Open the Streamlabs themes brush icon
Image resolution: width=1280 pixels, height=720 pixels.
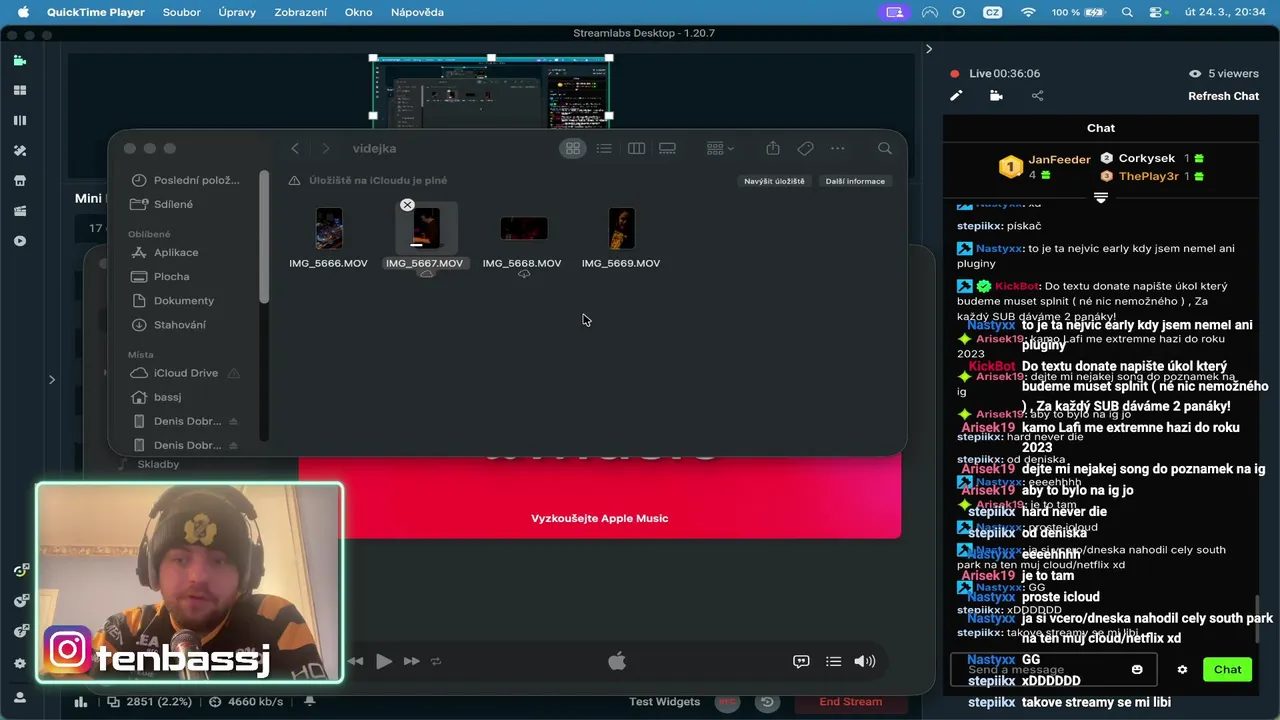(19, 150)
